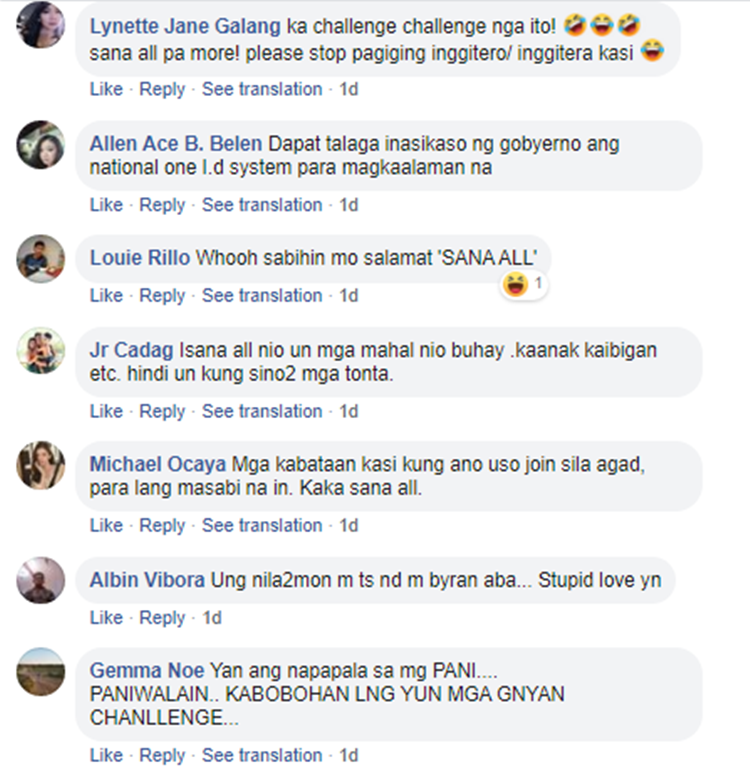Click timestamp on Albin Vibora's comment
The width and height of the screenshot is (750, 777).
click(x=212, y=618)
